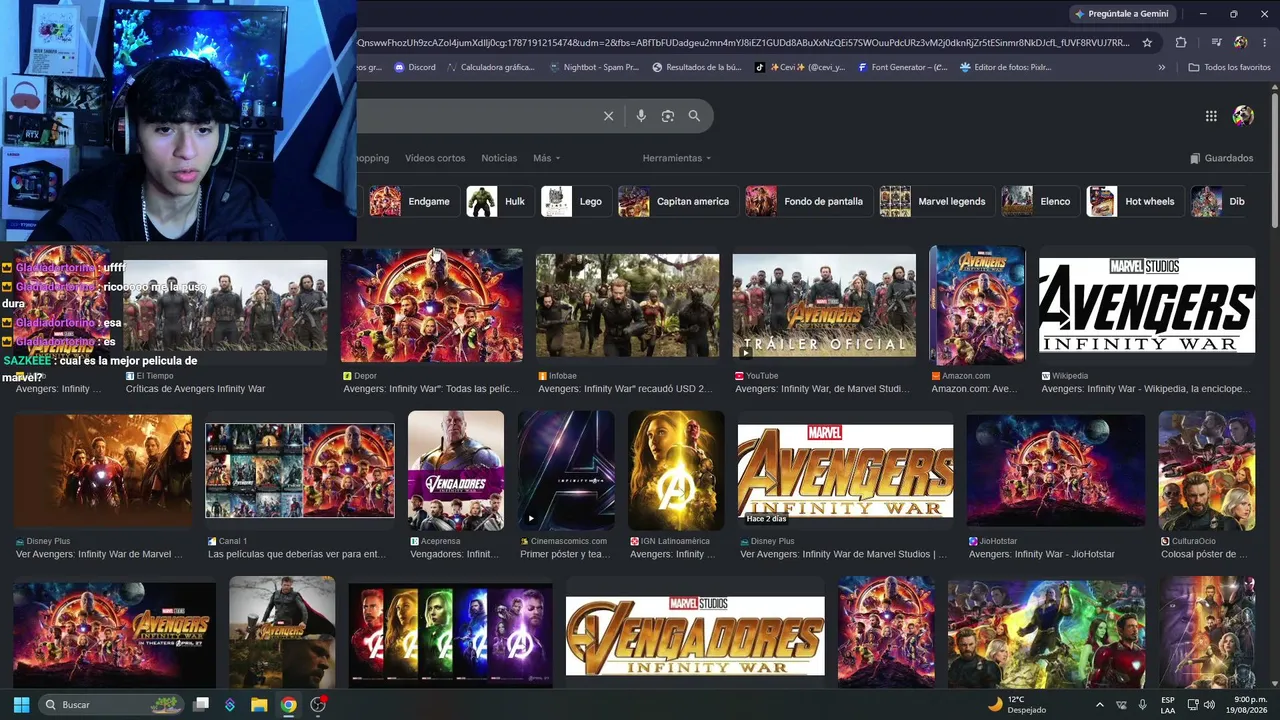
Task: Filter images by the Fondo de pantalla chip
Action: point(808,201)
